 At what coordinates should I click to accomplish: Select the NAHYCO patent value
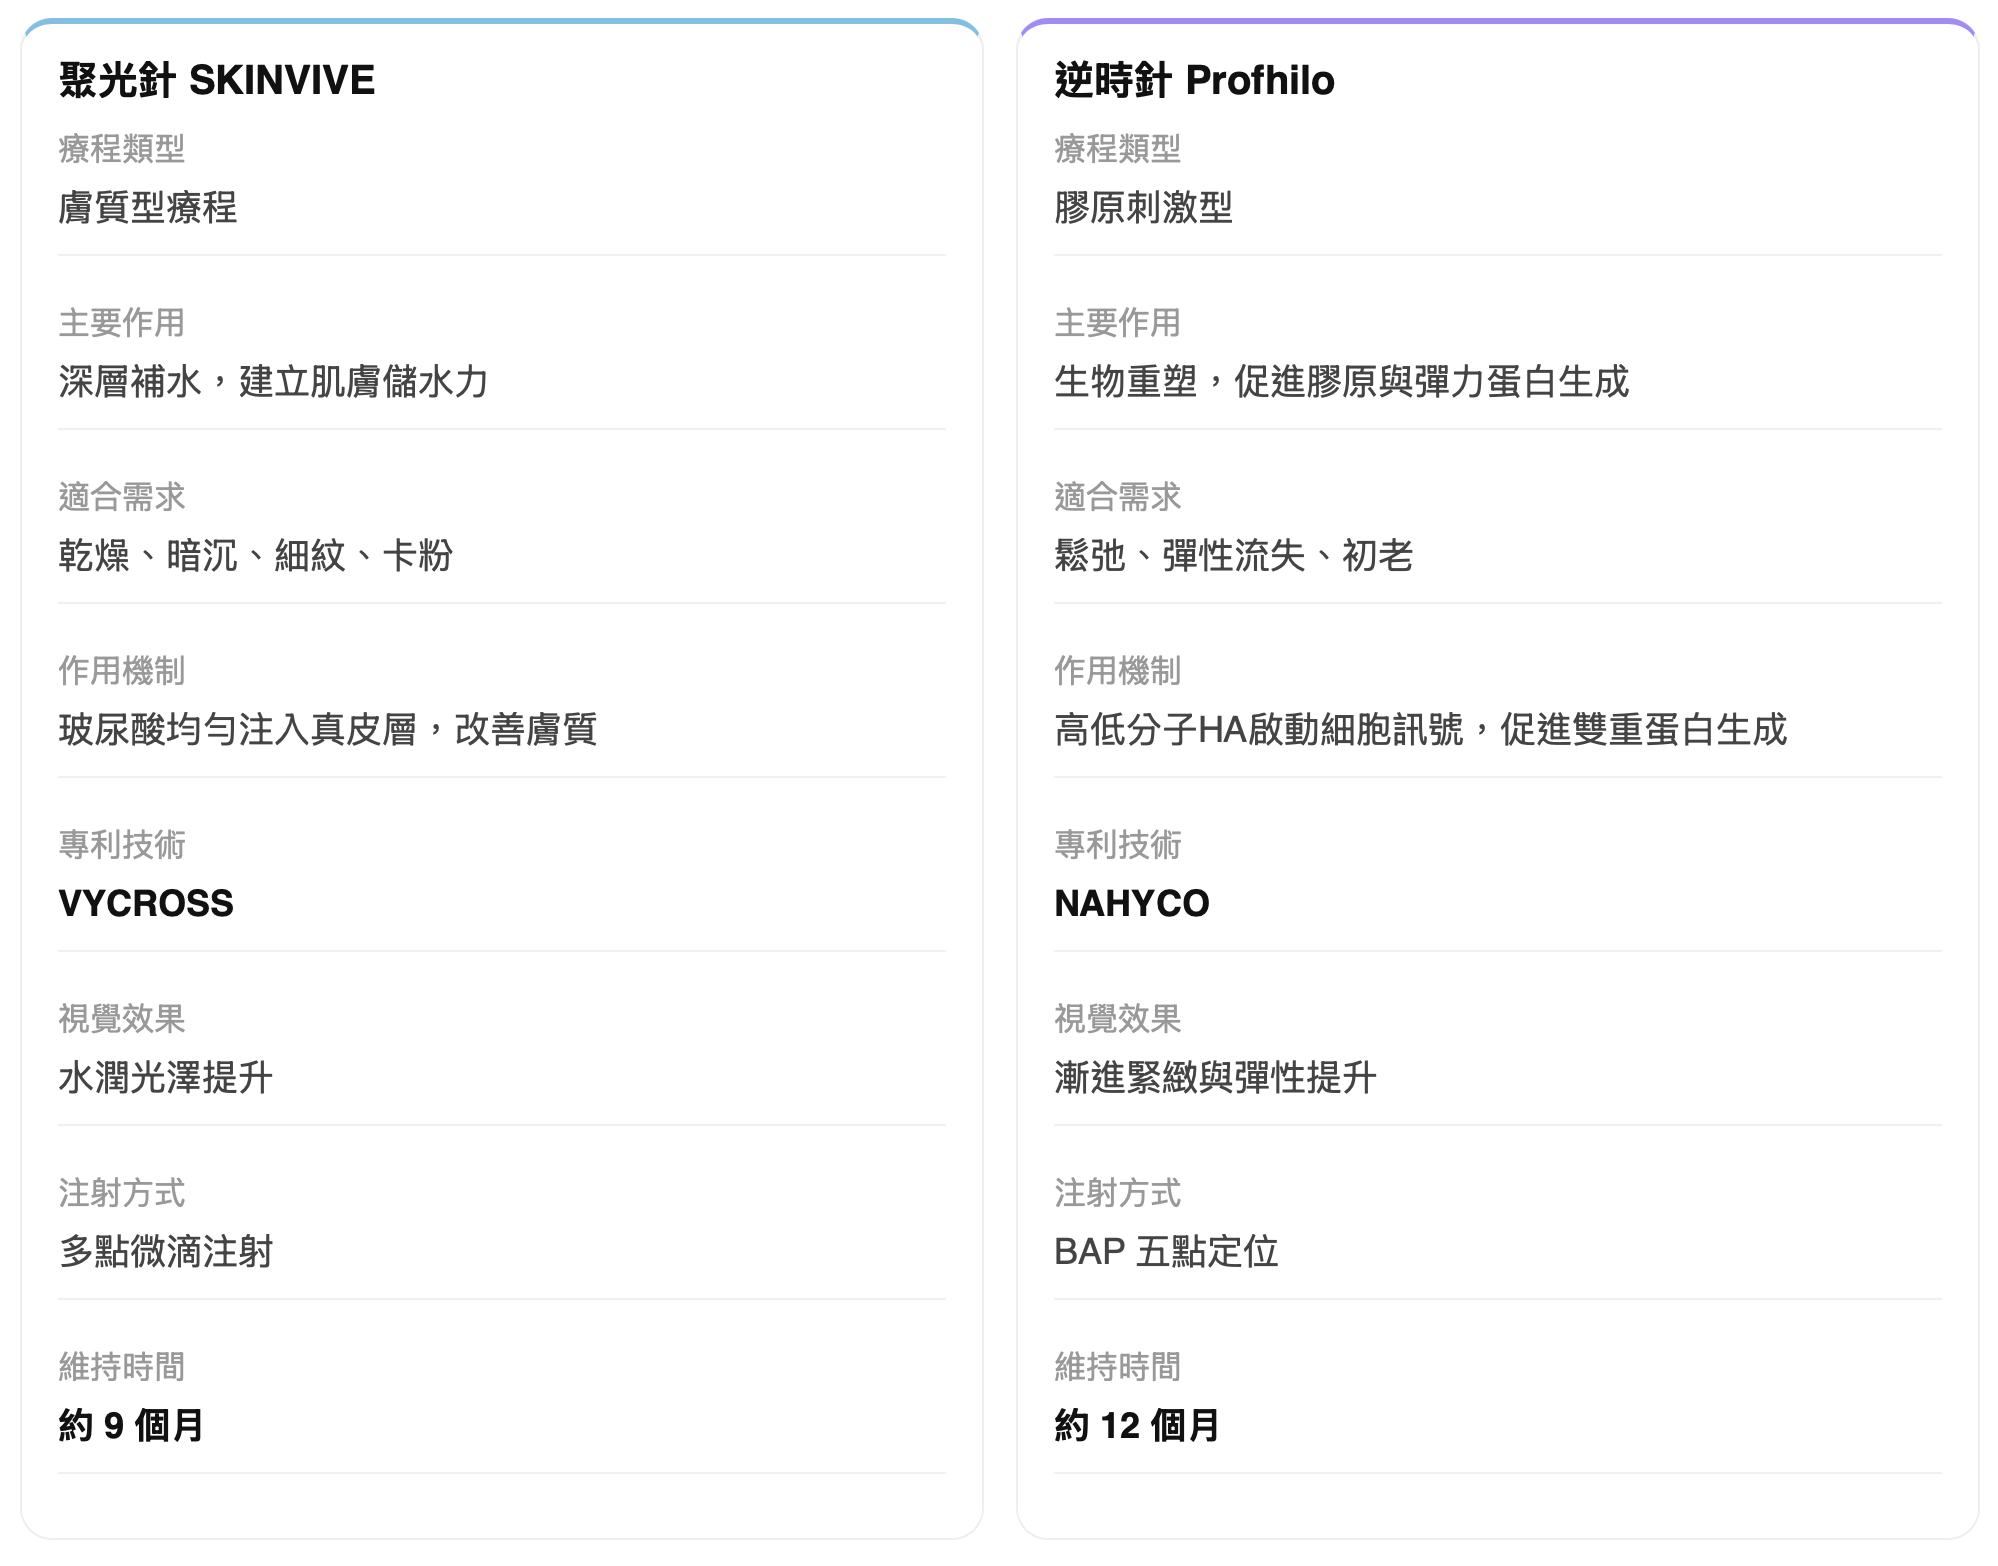pos(1132,904)
